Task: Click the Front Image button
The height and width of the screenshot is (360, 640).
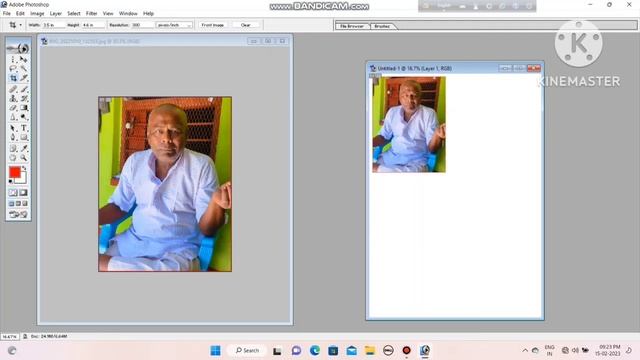Action: 213,25
